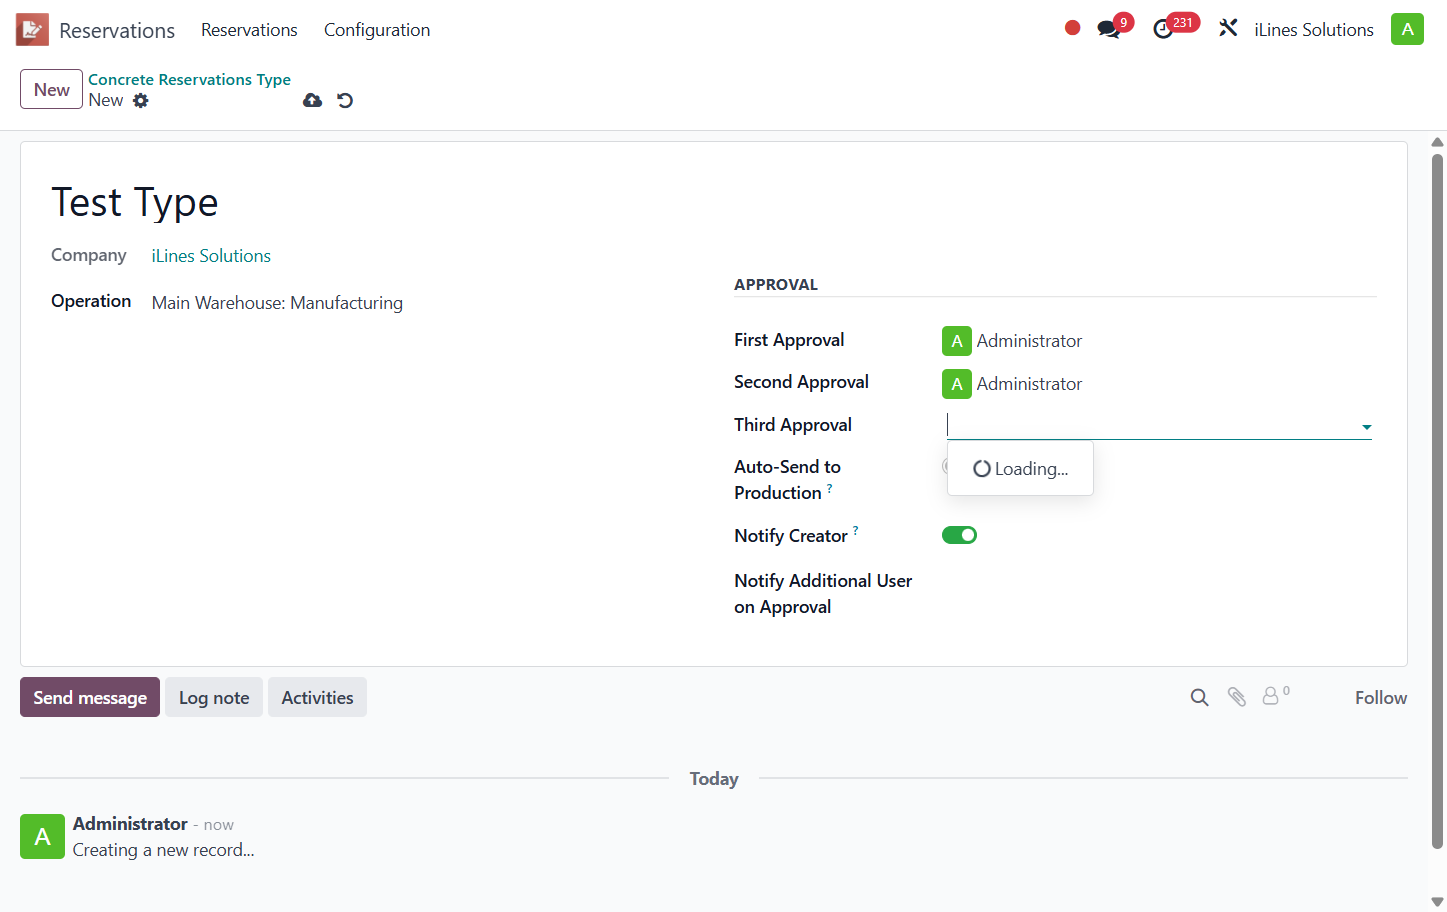
Task: Click the vertical scrollbar up arrow
Action: tap(1437, 142)
